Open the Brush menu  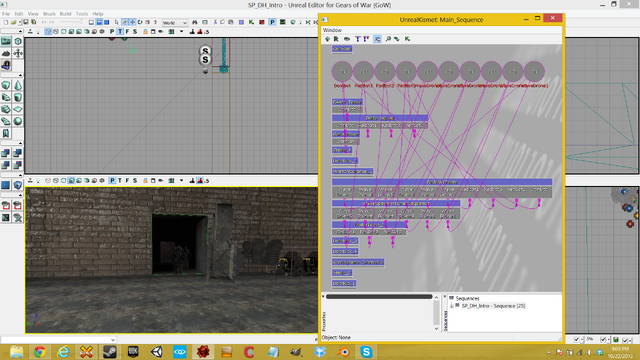[x=49, y=13]
